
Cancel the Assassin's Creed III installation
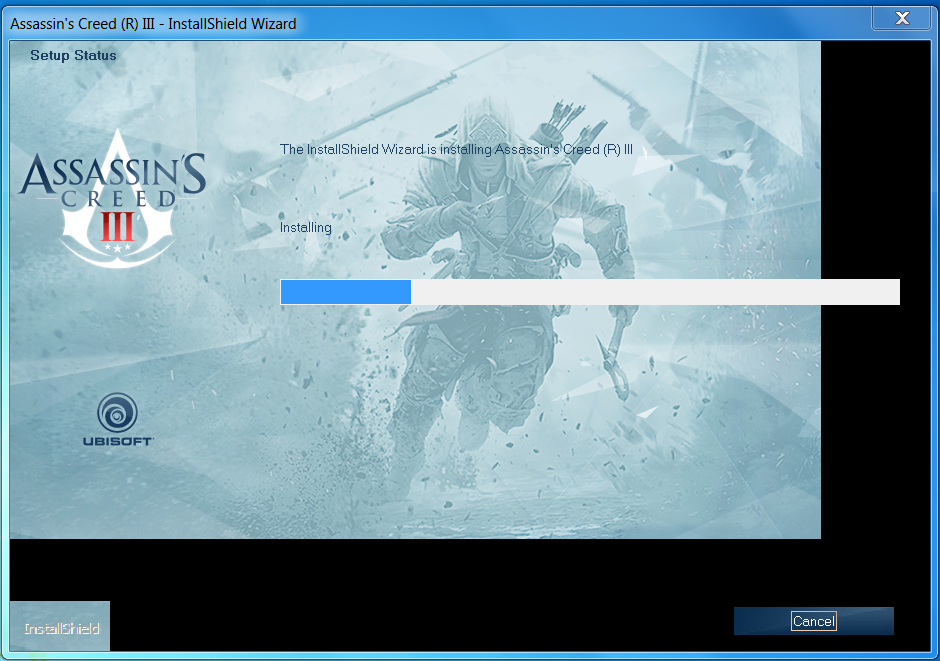click(x=813, y=621)
